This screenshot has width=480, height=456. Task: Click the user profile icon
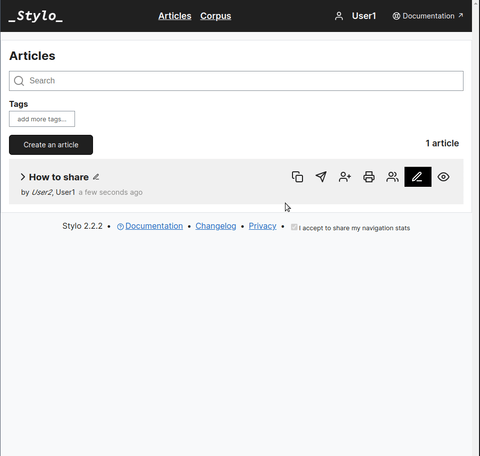pos(339,16)
